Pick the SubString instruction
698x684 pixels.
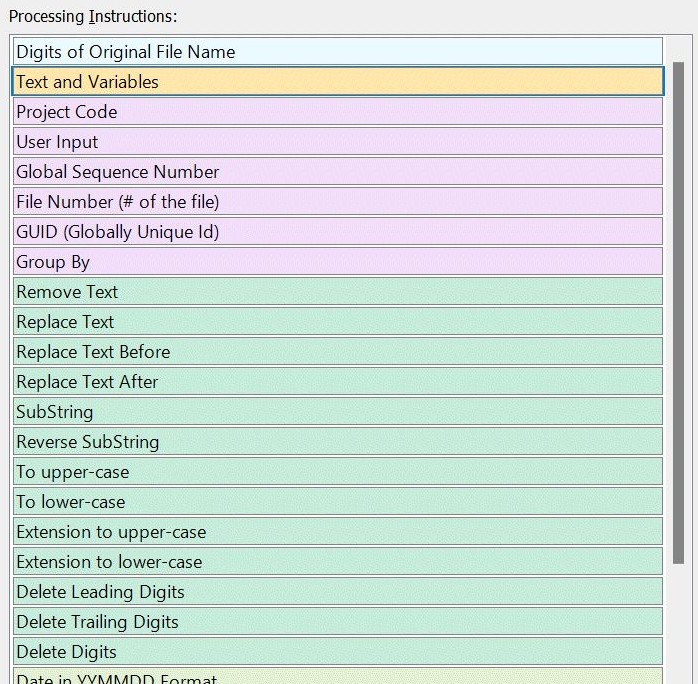click(338, 411)
